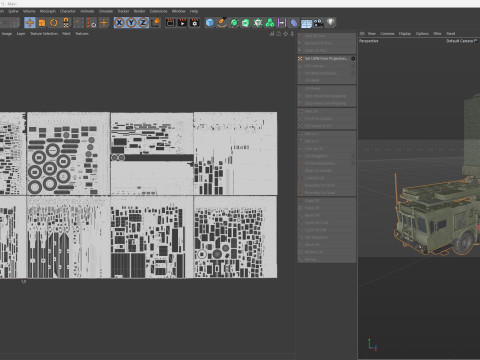Select the Spline Pen tool icon
480x360 pixels.
click(x=222, y=23)
